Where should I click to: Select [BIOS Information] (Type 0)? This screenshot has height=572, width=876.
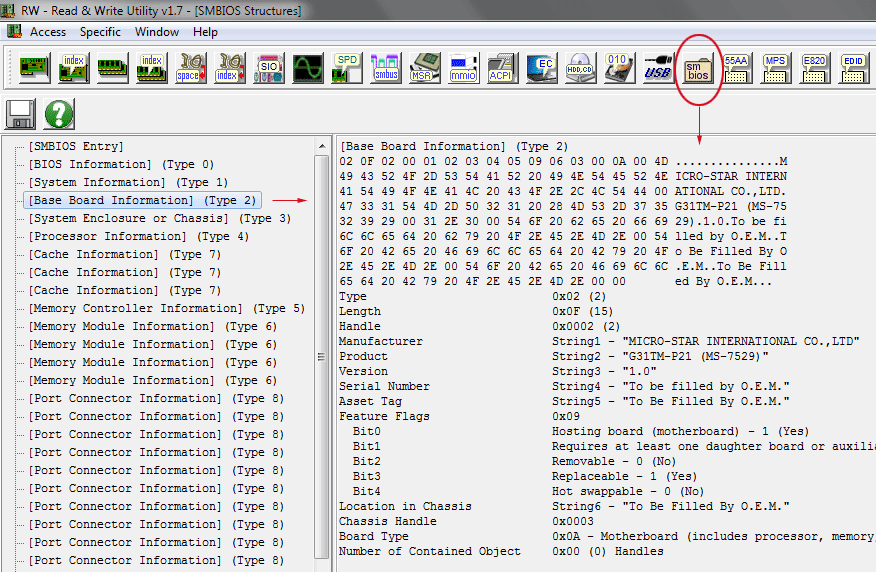[121, 164]
